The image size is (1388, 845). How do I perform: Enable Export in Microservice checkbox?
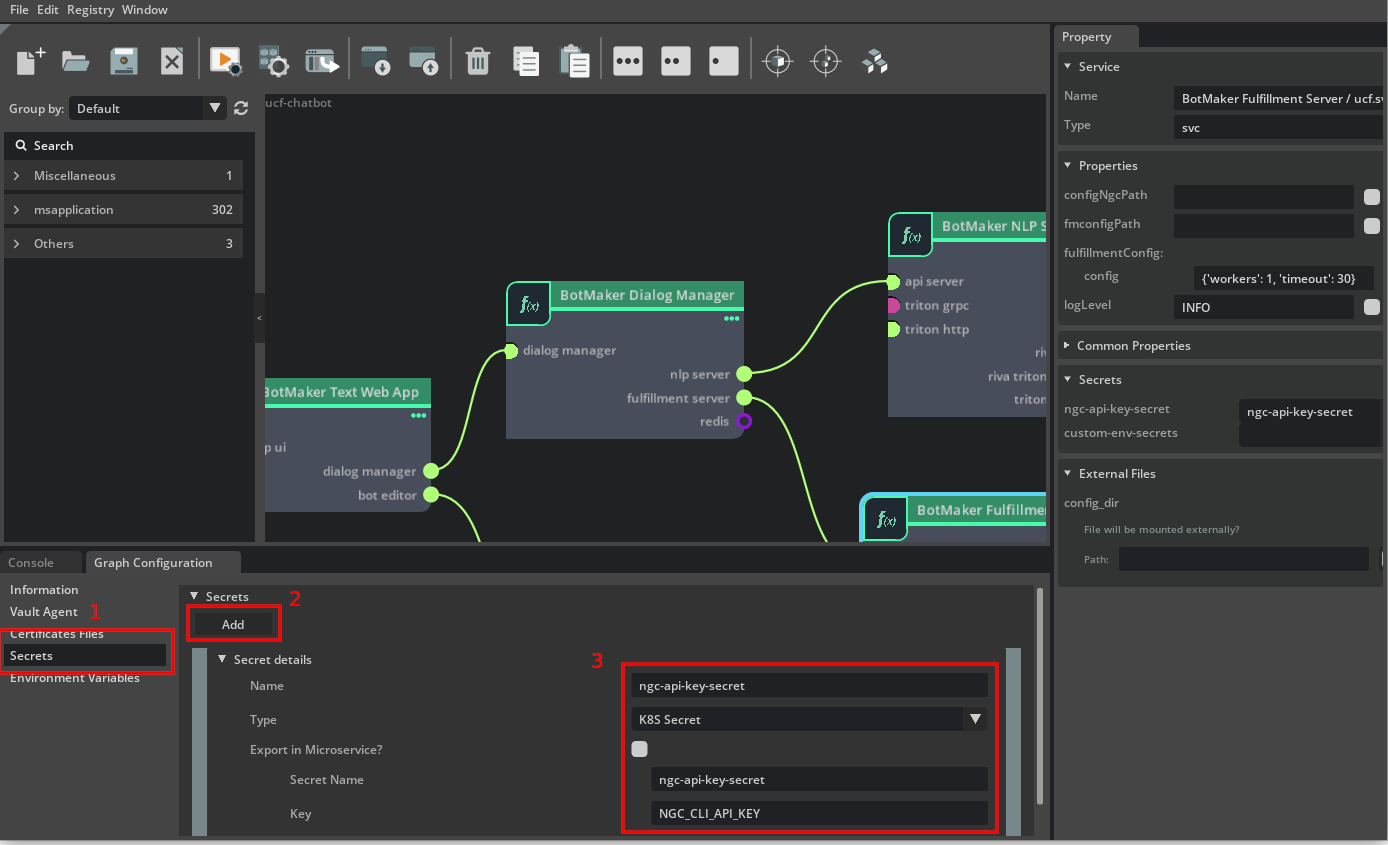point(640,749)
